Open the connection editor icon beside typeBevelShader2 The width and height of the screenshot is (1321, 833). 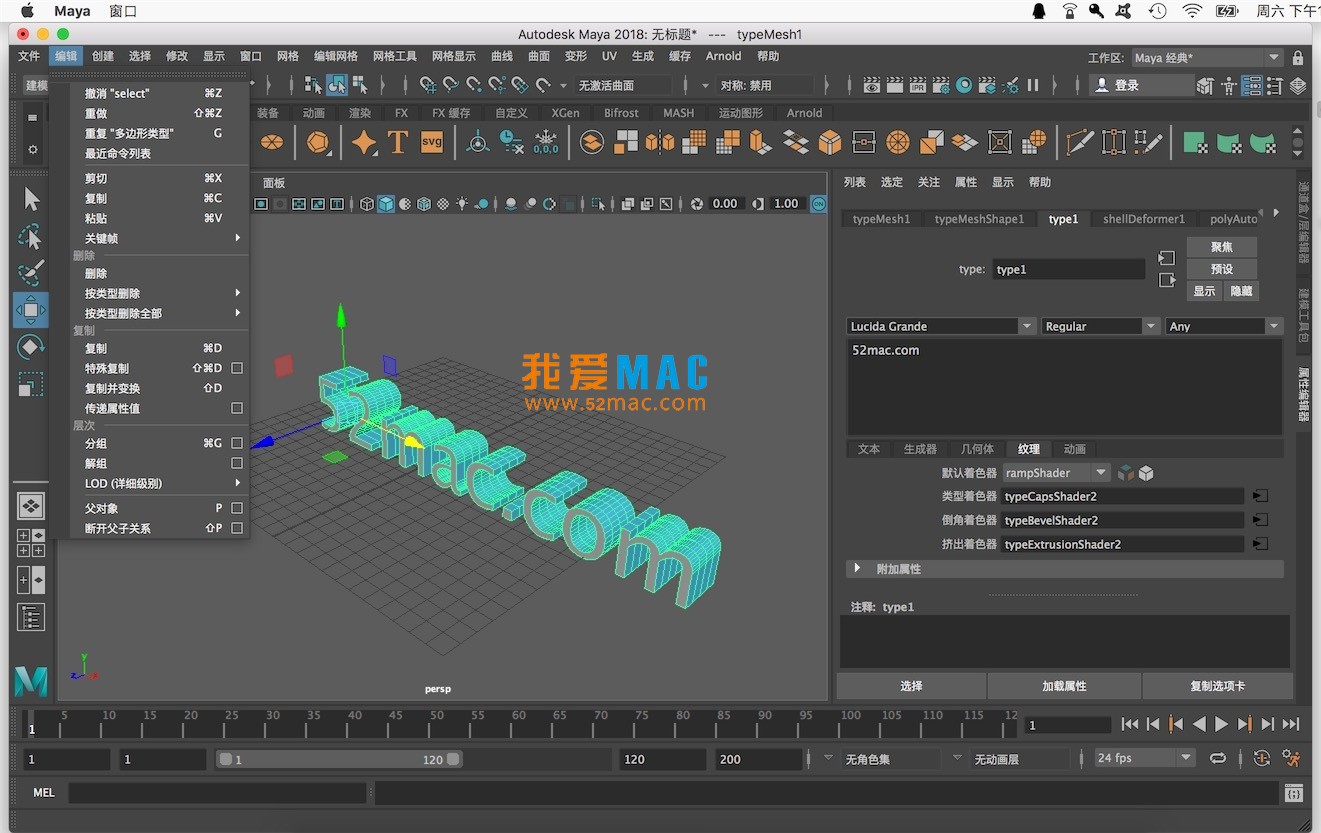point(1260,520)
